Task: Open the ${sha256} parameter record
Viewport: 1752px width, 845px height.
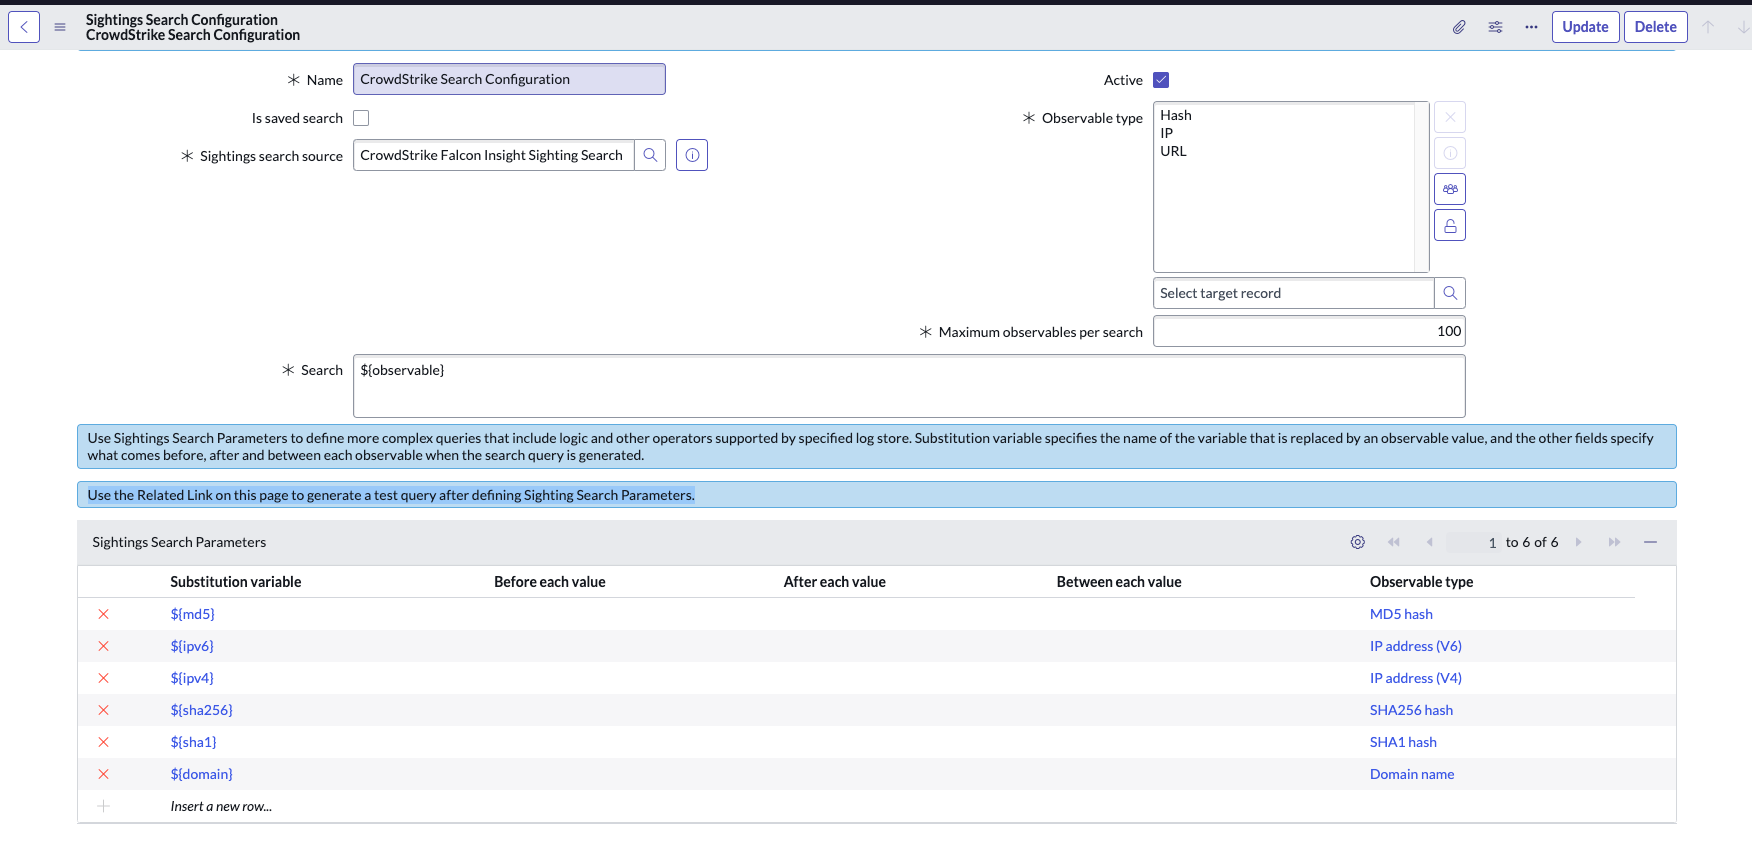Action: pyautogui.click(x=201, y=710)
